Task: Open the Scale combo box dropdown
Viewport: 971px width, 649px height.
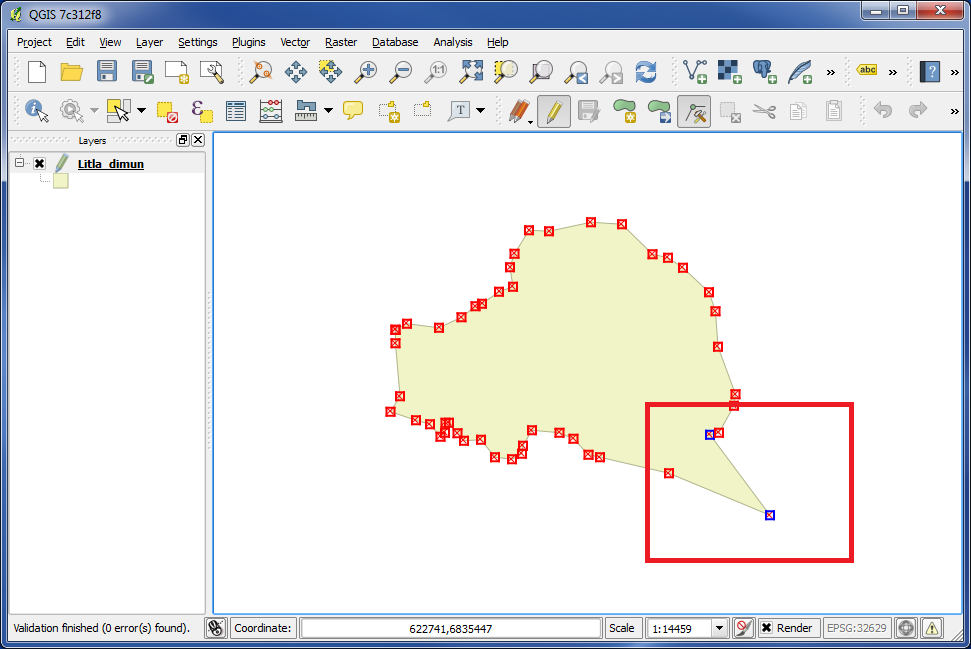Action: click(x=719, y=628)
